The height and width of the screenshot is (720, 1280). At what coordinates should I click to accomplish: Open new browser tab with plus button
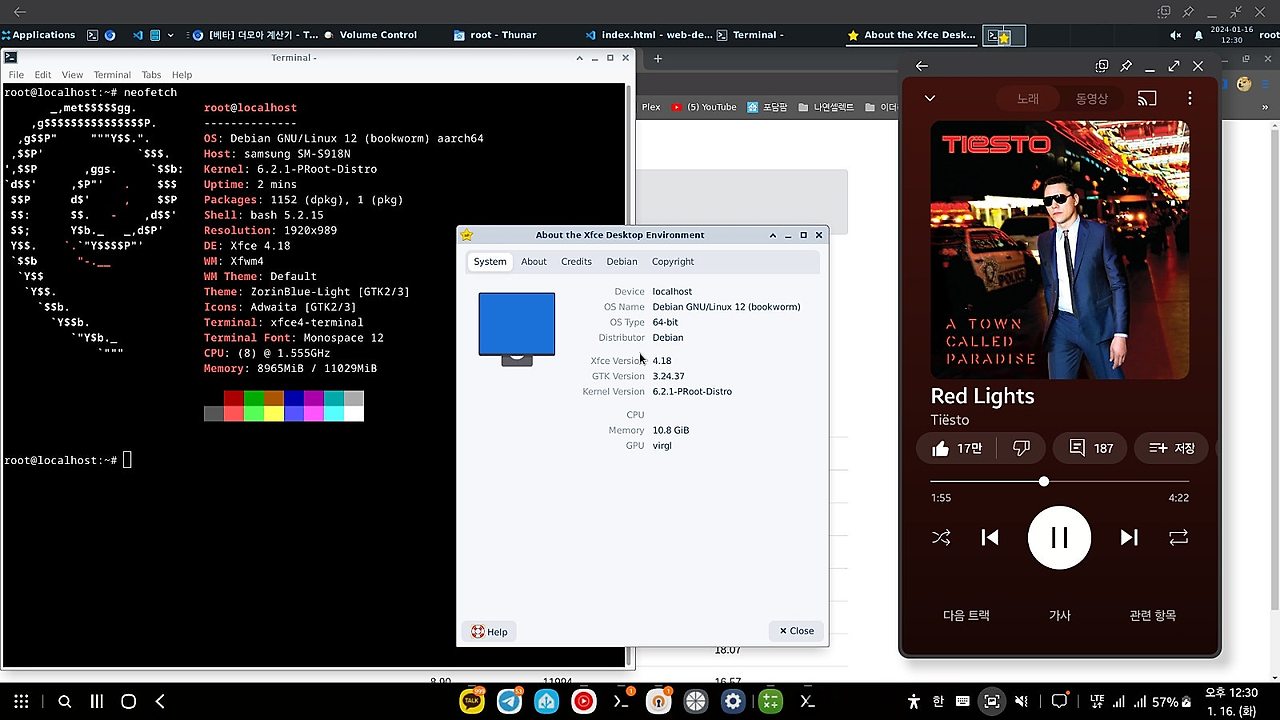pyautogui.click(x=658, y=59)
